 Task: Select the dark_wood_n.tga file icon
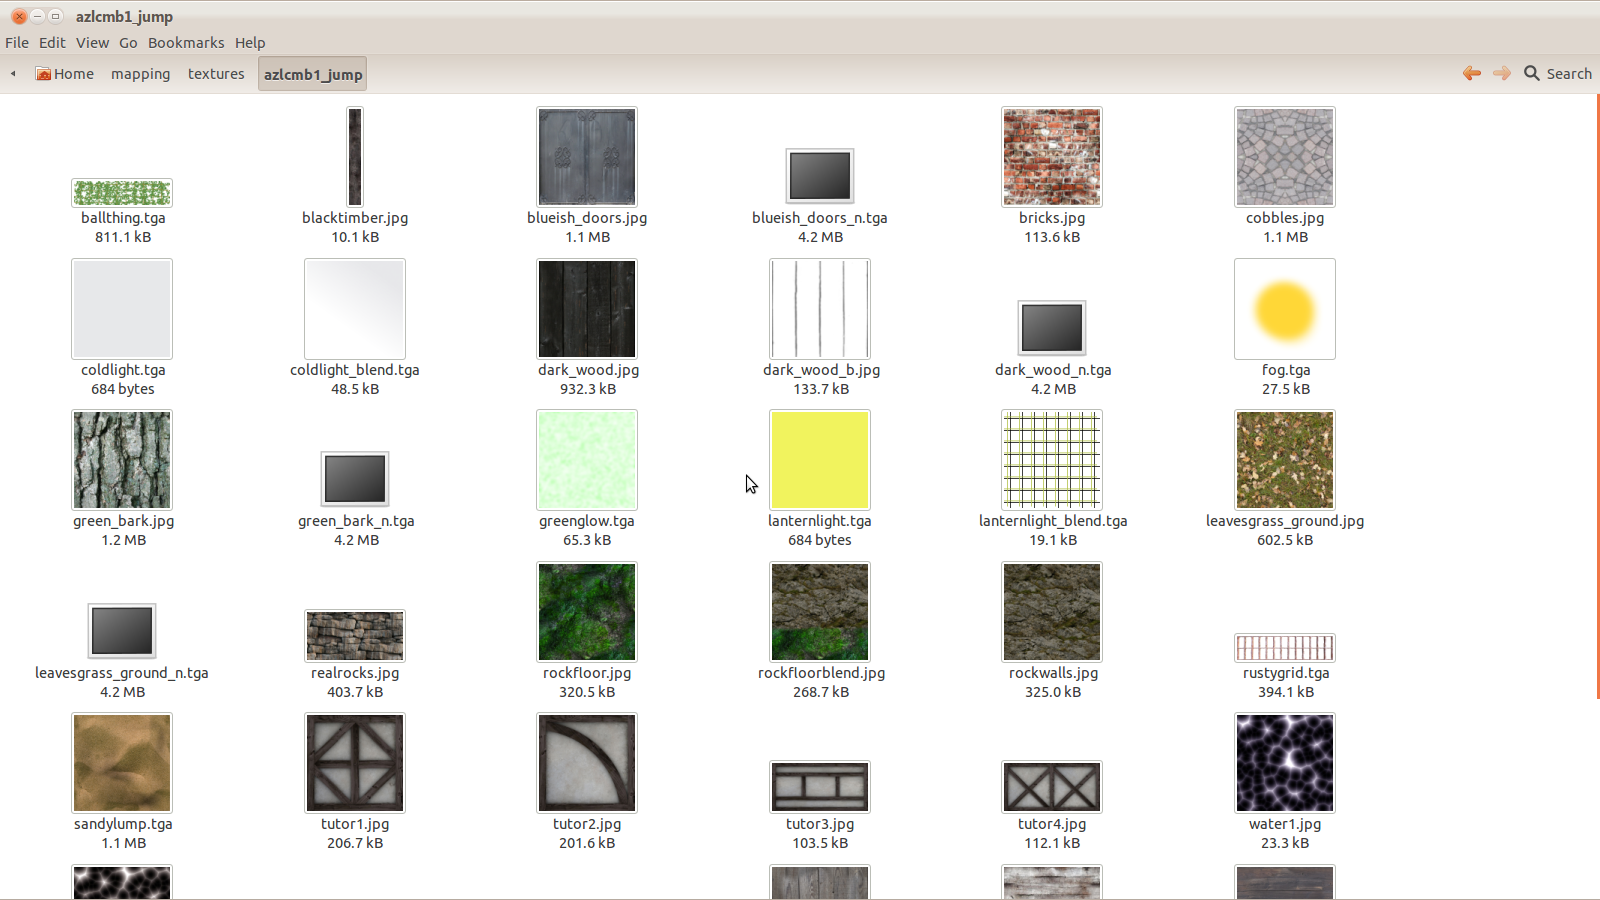coord(1052,328)
